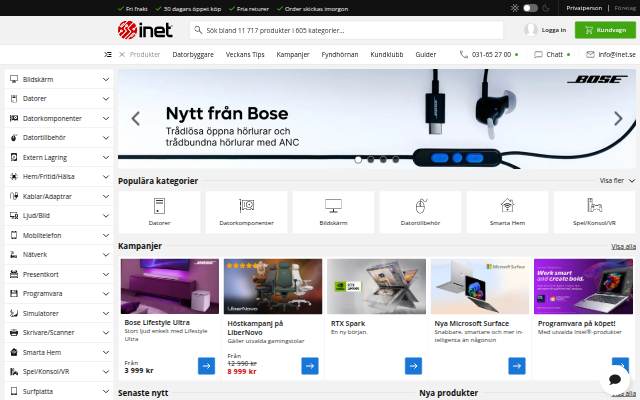Close the Produkter menu with X icon
Screen dimensions: 640x400
coord(122,54)
